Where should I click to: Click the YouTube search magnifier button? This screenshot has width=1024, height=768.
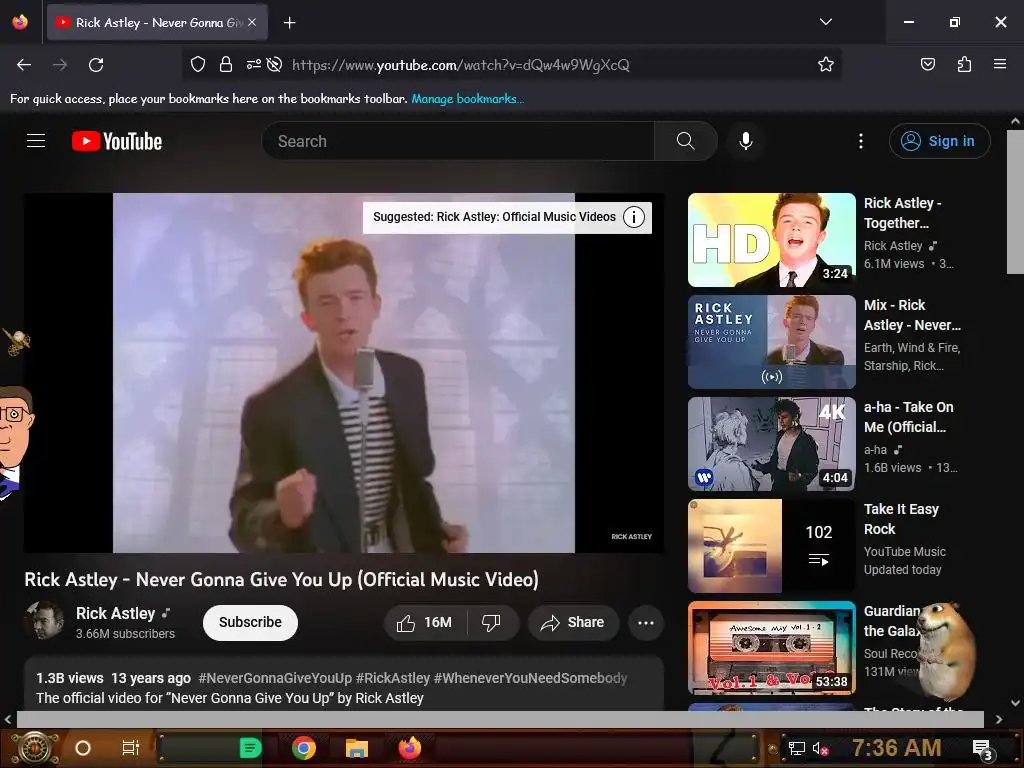[686, 141]
